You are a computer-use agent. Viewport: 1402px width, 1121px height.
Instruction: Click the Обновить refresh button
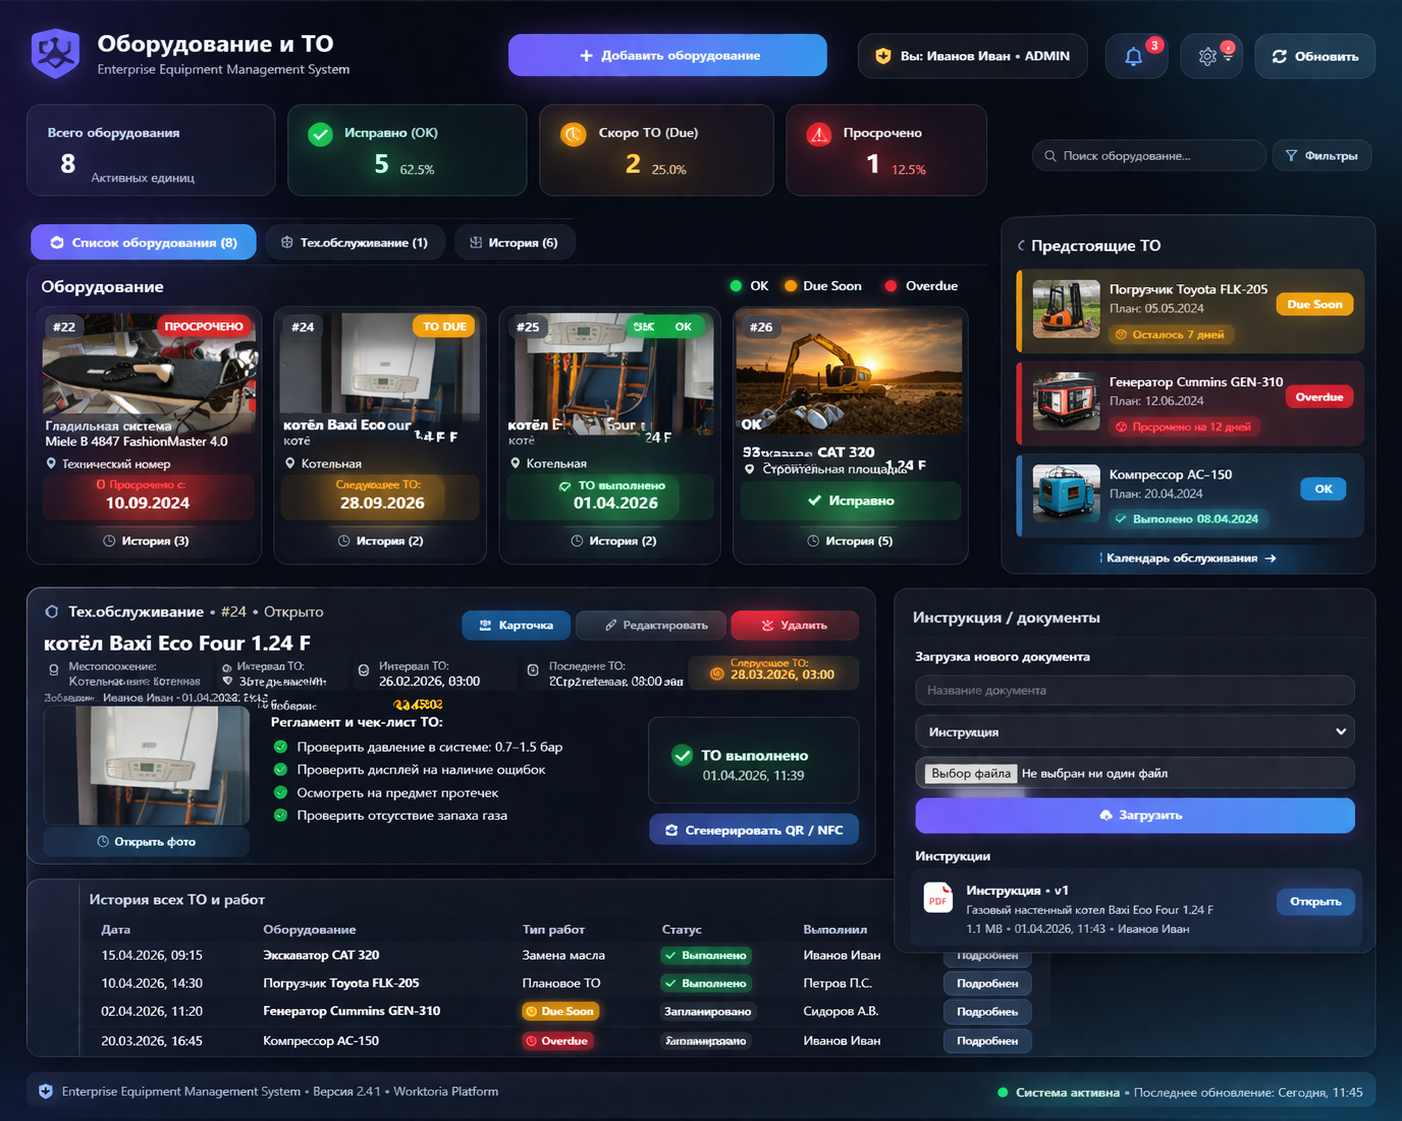(x=1315, y=57)
